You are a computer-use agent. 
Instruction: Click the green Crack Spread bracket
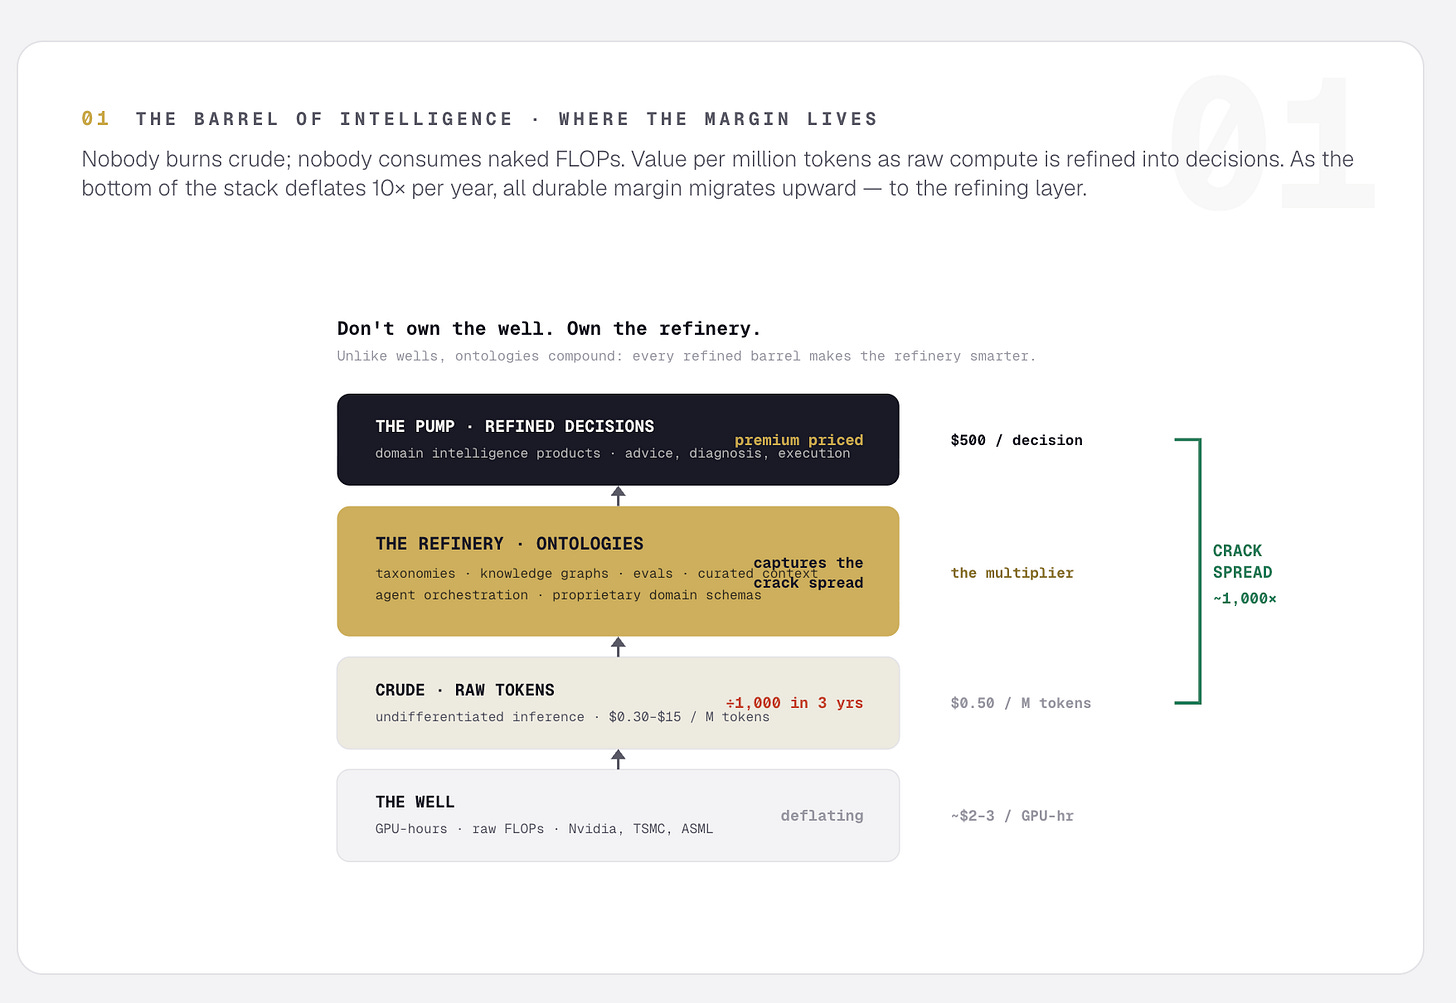click(x=1188, y=571)
